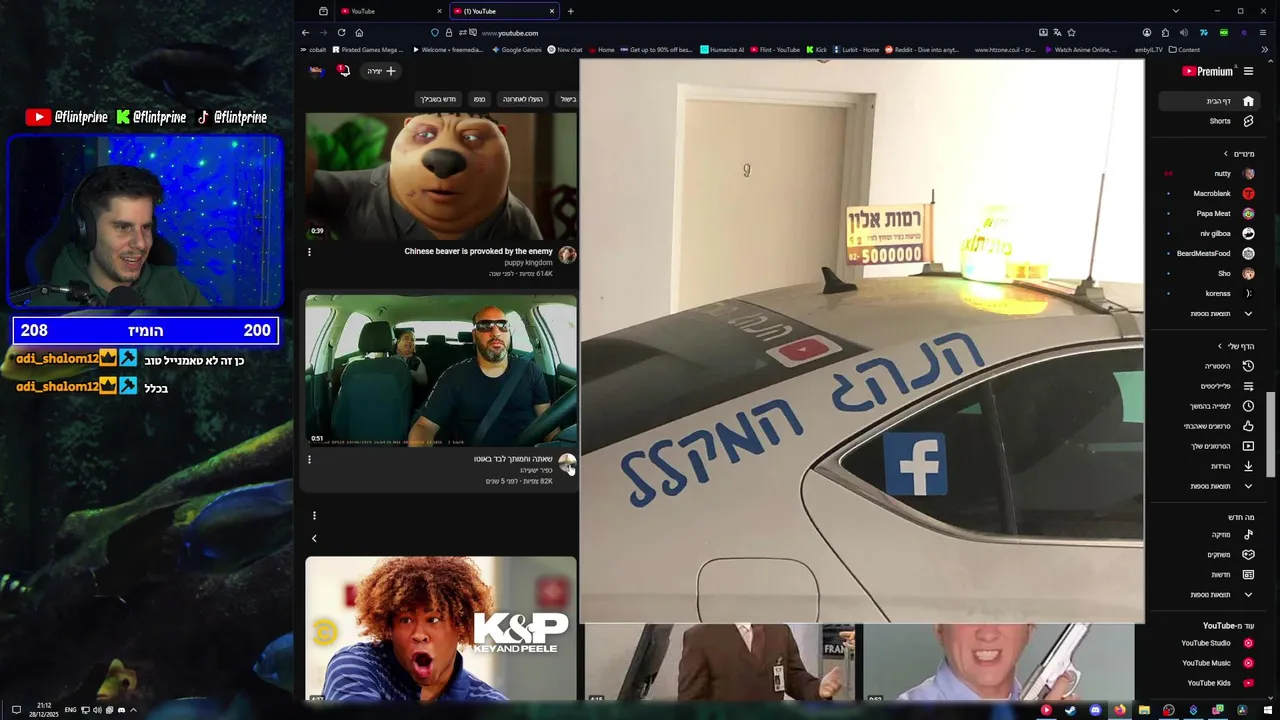Open a new browser tab

point(570,11)
